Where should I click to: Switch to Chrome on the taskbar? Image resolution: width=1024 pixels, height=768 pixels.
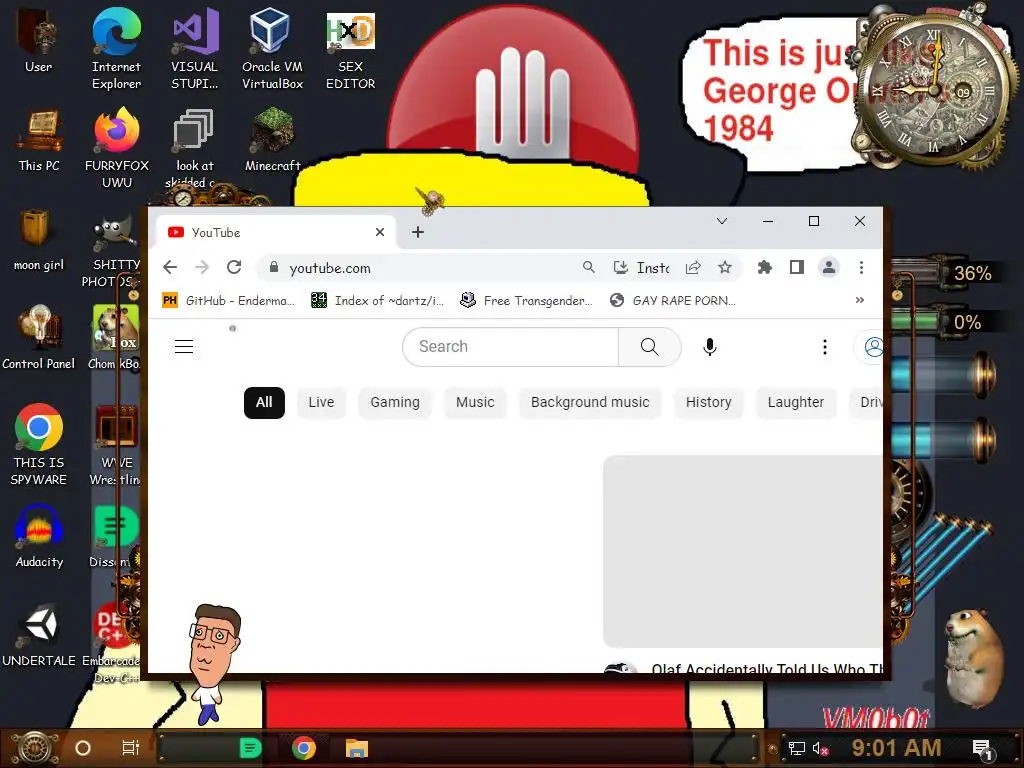[x=304, y=748]
